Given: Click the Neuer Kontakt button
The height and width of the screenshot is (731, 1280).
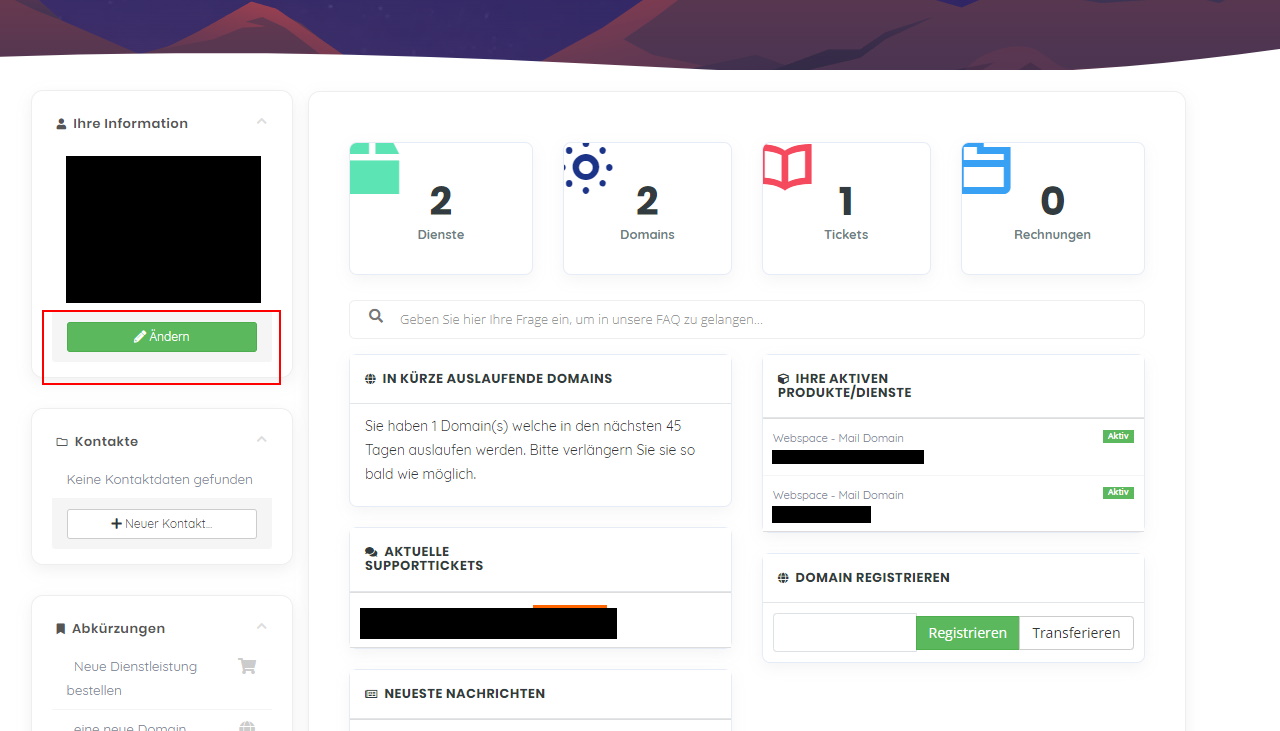Looking at the screenshot, I should (x=162, y=524).
